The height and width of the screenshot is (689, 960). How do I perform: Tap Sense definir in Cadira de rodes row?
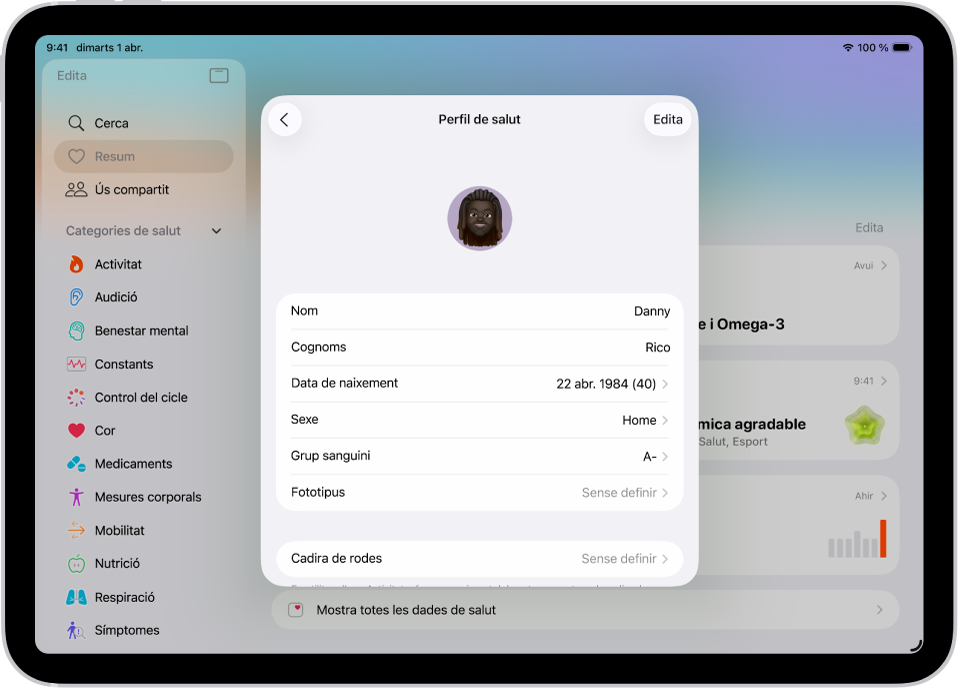click(618, 559)
